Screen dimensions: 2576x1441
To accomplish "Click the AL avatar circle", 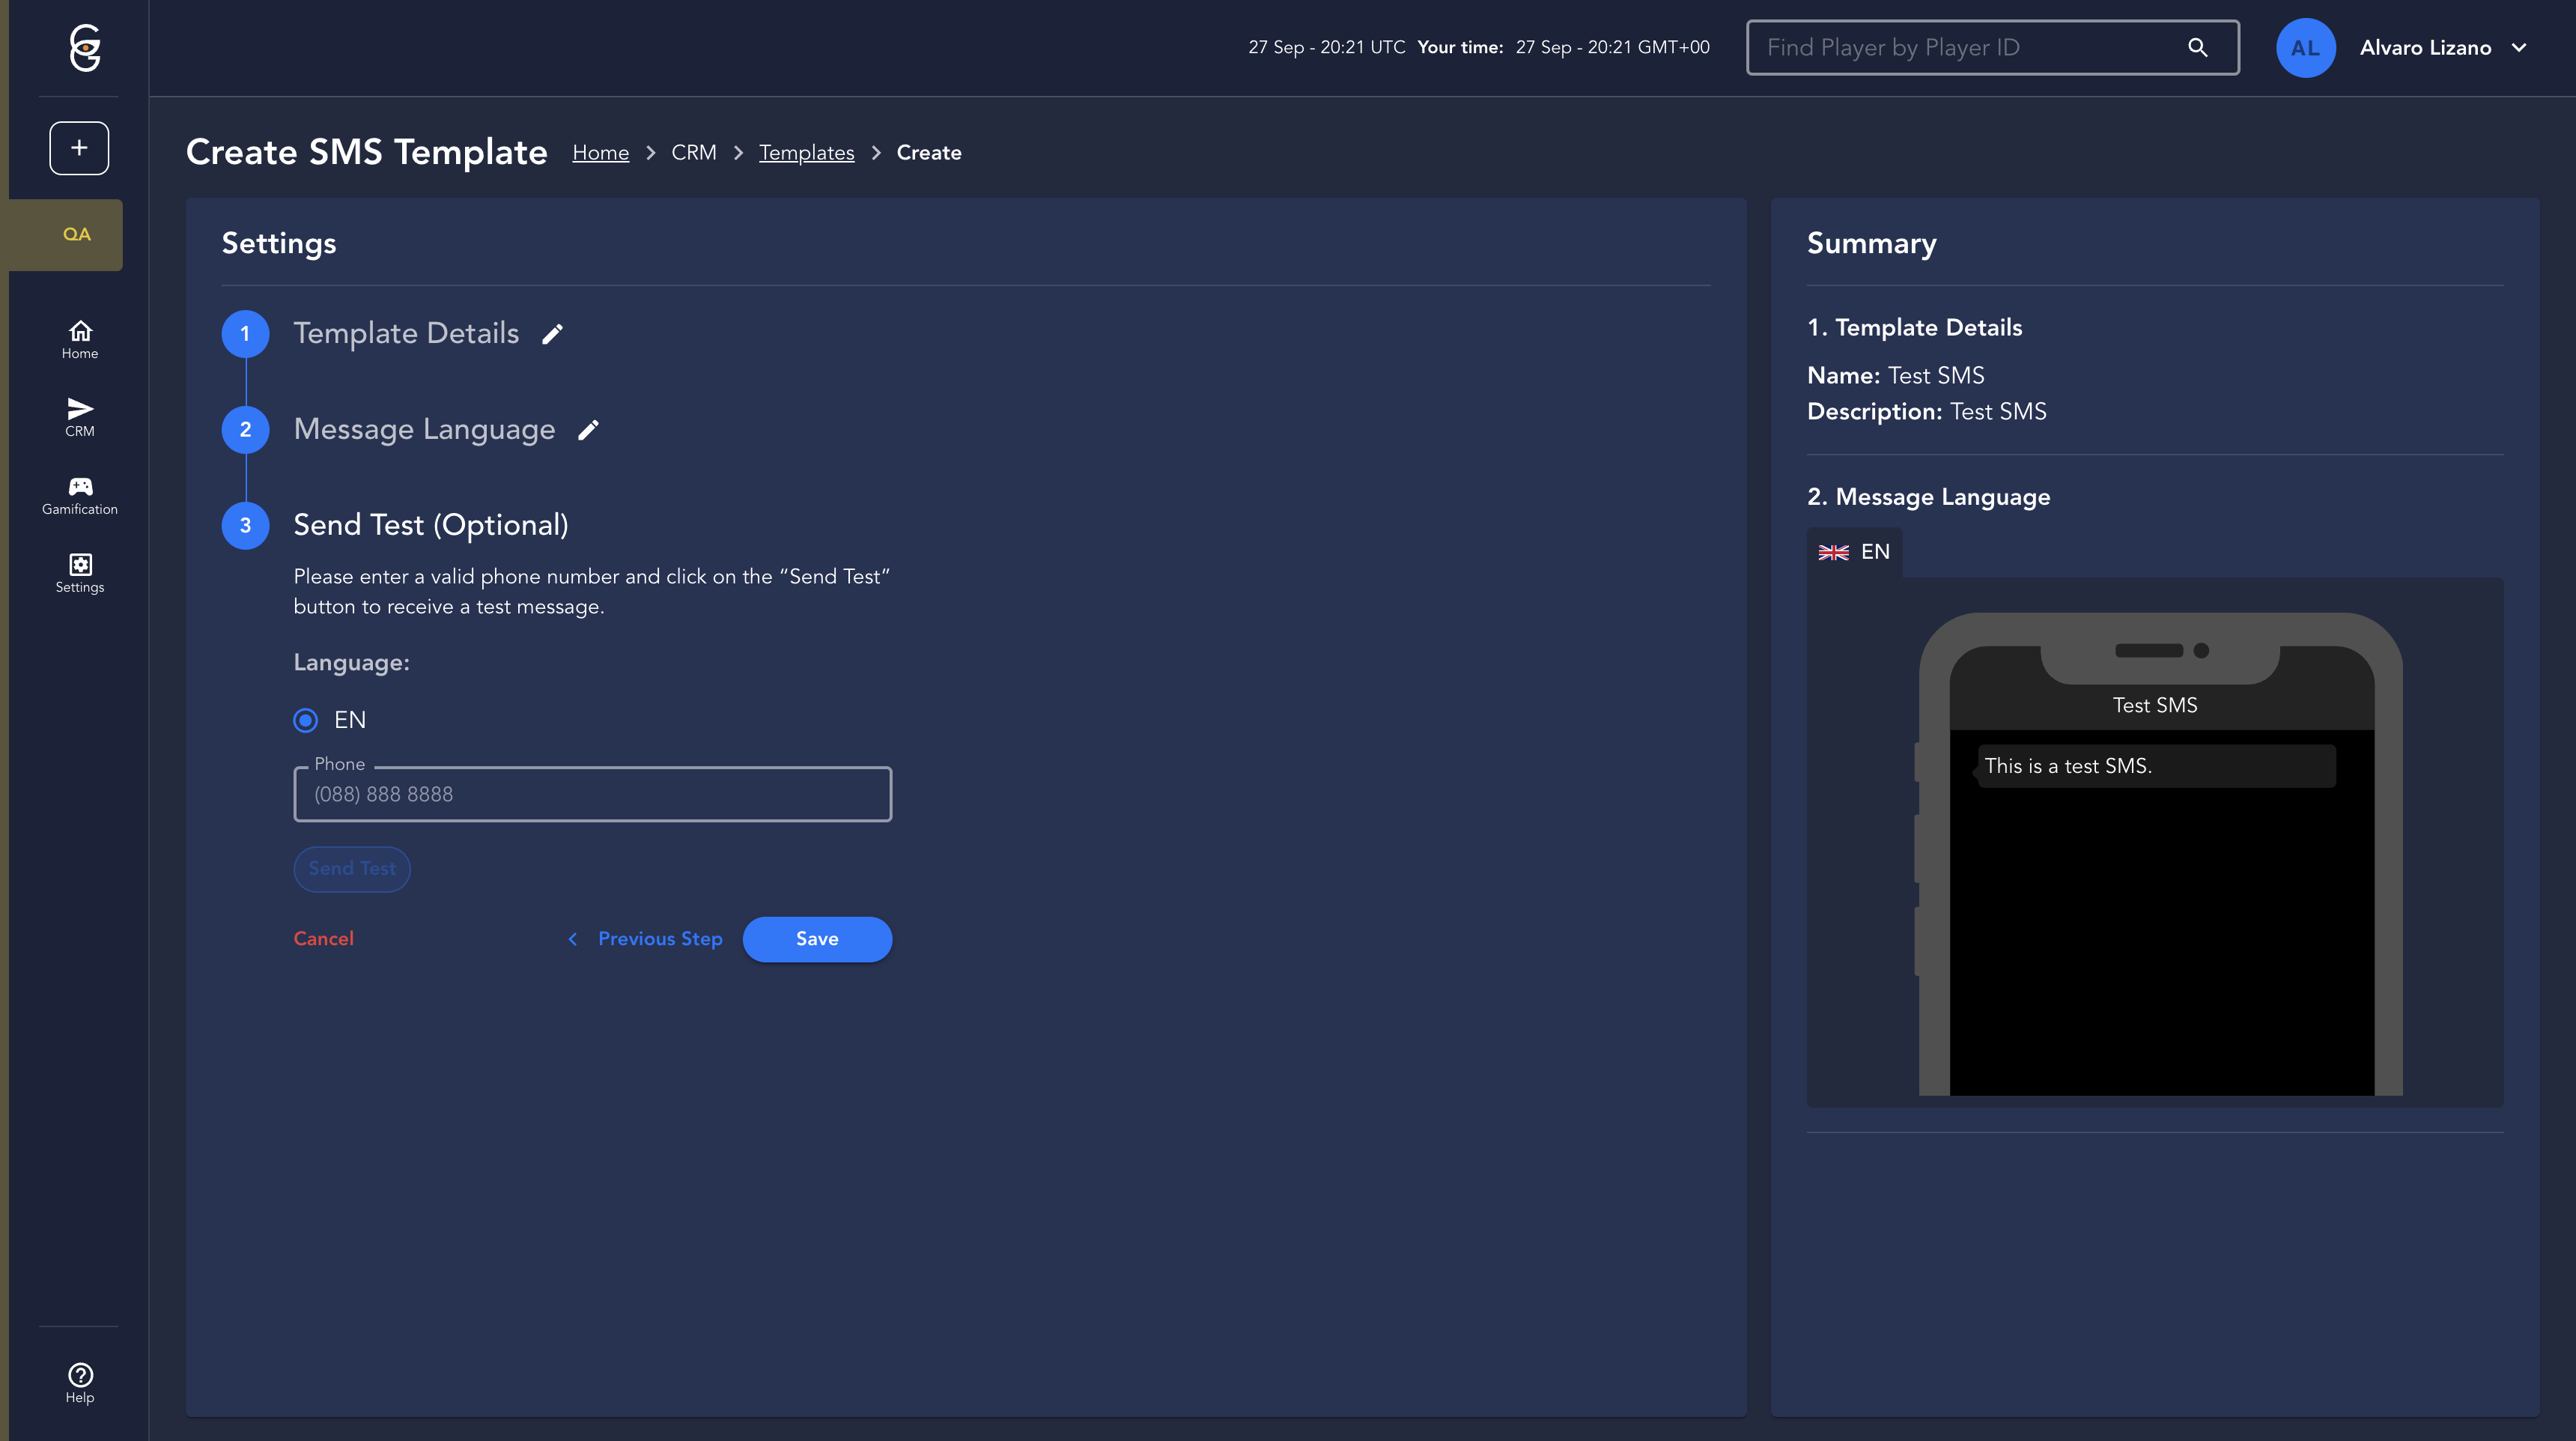I will [2305, 47].
